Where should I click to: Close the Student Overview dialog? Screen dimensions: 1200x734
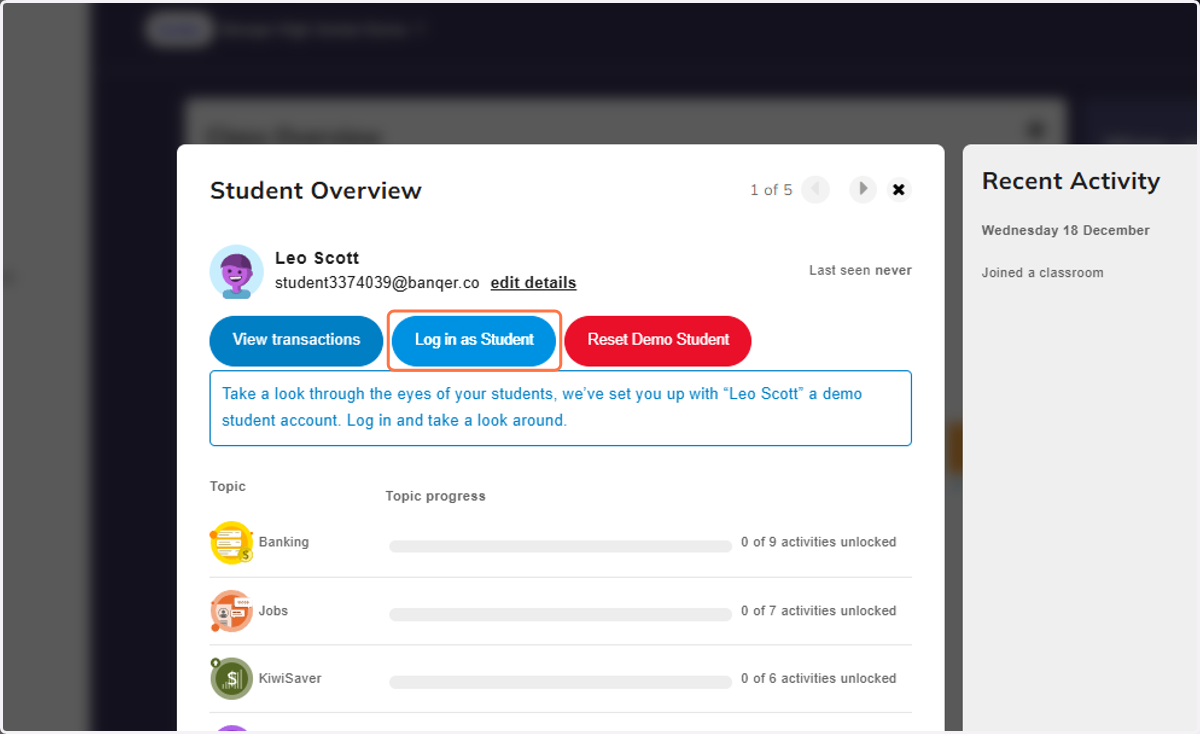point(899,189)
